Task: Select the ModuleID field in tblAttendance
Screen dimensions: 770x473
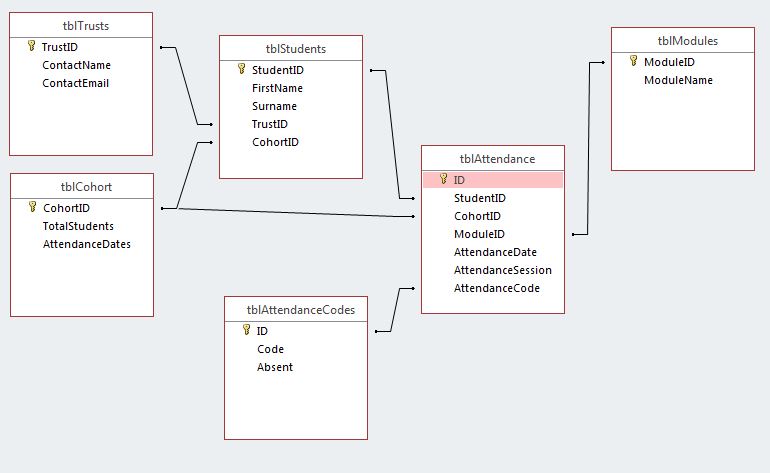Action: pyautogui.click(x=479, y=234)
